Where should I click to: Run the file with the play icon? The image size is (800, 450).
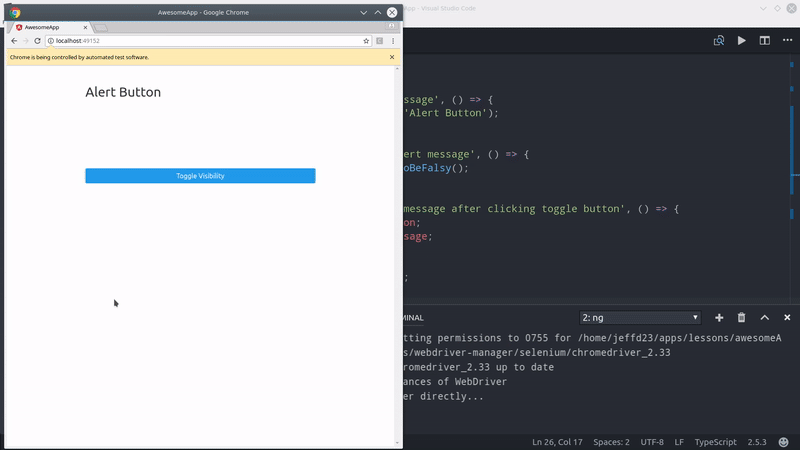(741, 41)
